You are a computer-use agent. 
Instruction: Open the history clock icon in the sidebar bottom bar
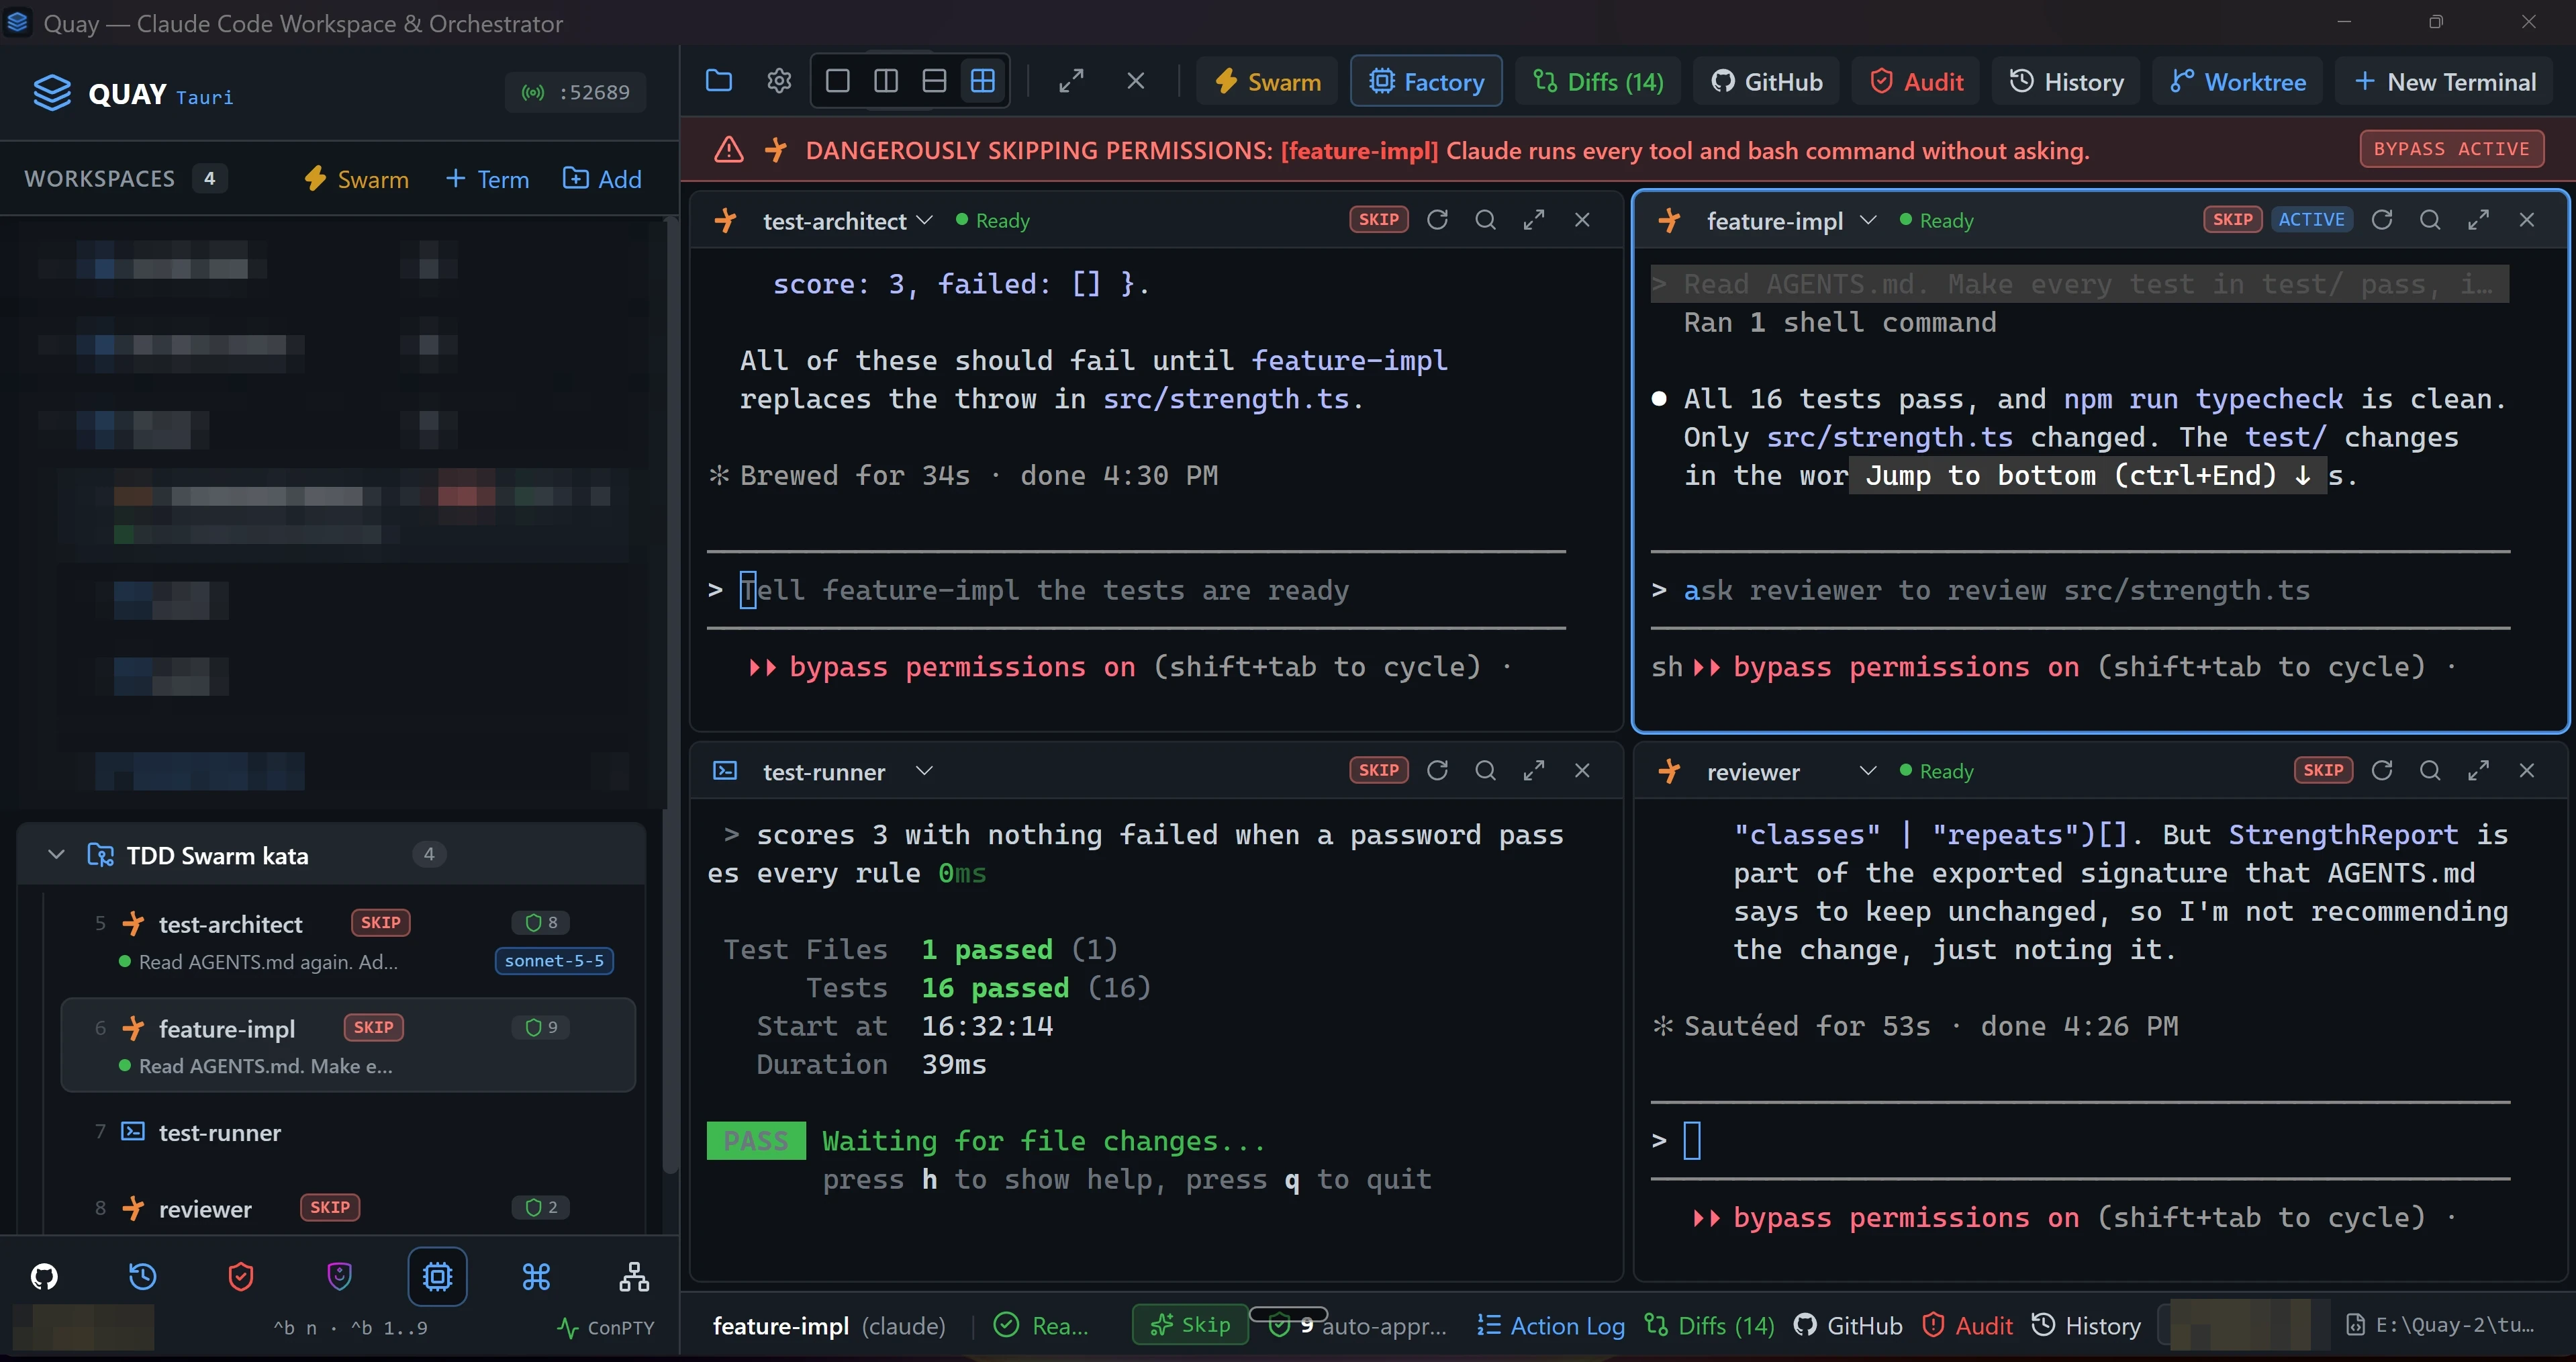click(x=142, y=1276)
